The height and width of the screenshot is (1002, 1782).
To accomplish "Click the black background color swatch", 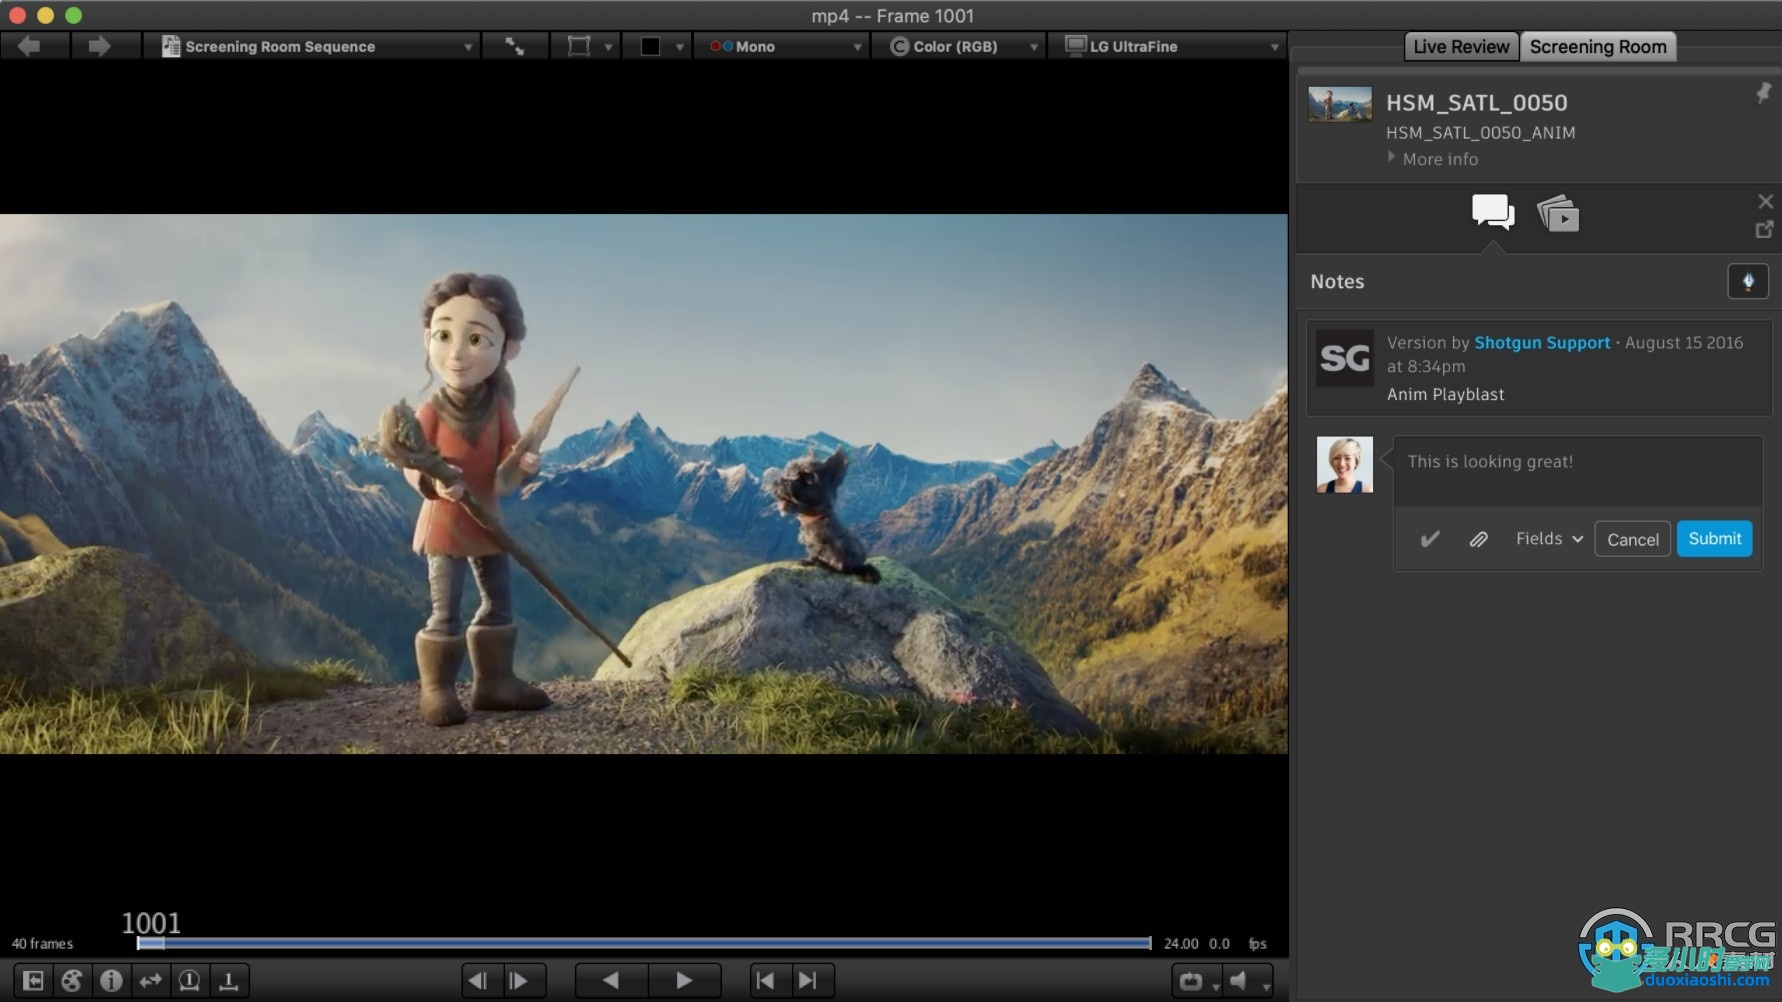I will pyautogui.click(x=650, y=46).
